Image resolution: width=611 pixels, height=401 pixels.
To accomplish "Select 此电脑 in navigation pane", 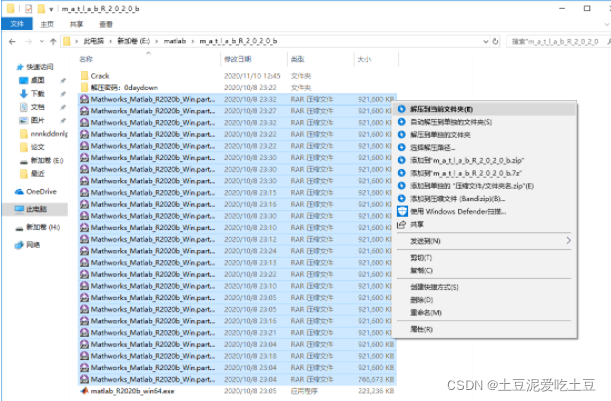I will point(36,209).
